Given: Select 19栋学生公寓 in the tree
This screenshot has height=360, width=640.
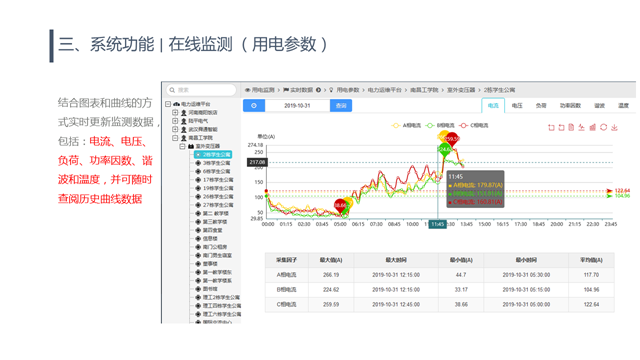Looking at the screenshot, I should (218, 188).
